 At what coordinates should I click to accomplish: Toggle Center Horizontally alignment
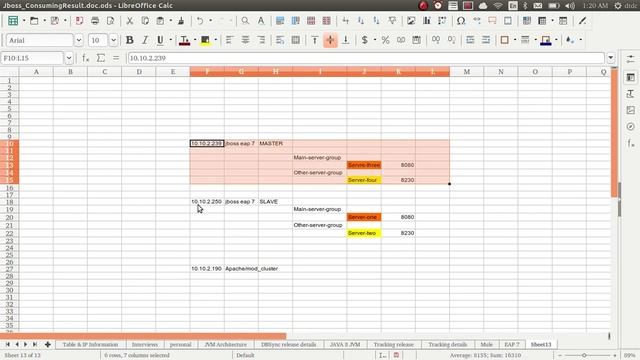click(x=245, y=40)
